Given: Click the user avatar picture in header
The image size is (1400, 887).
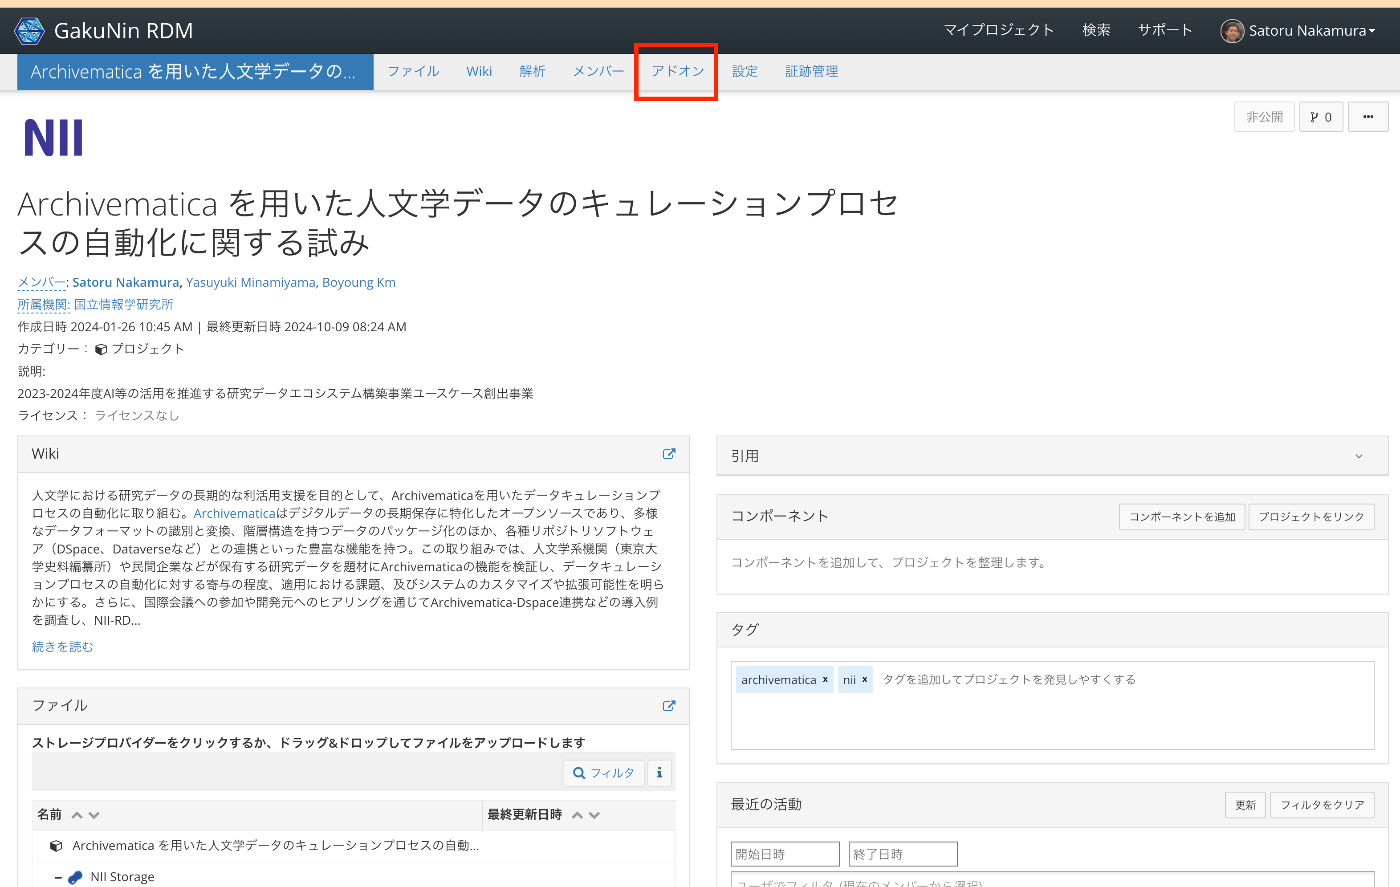Looking at the screenshot, I should [x=1232, y=31].
